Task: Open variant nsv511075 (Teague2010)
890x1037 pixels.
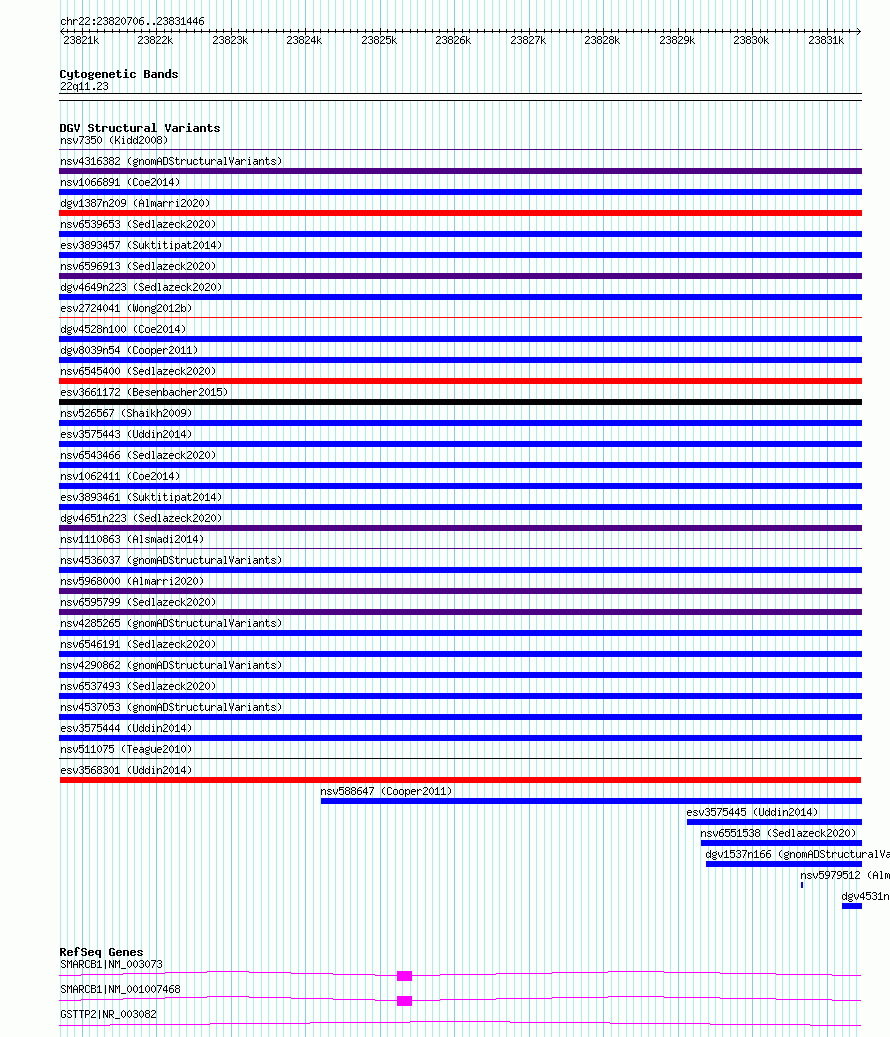Action: coord(126,749)
